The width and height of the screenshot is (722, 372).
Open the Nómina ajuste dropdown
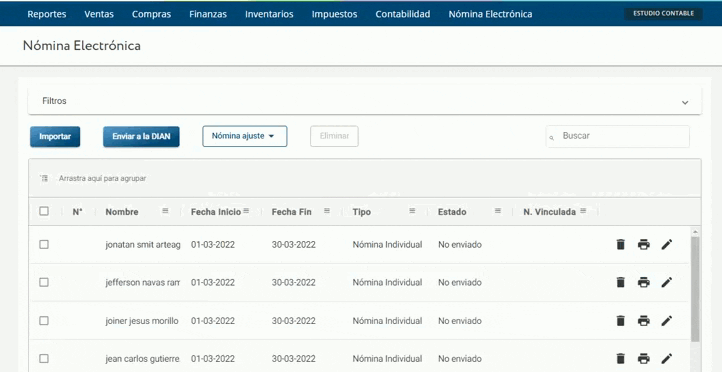245,136
